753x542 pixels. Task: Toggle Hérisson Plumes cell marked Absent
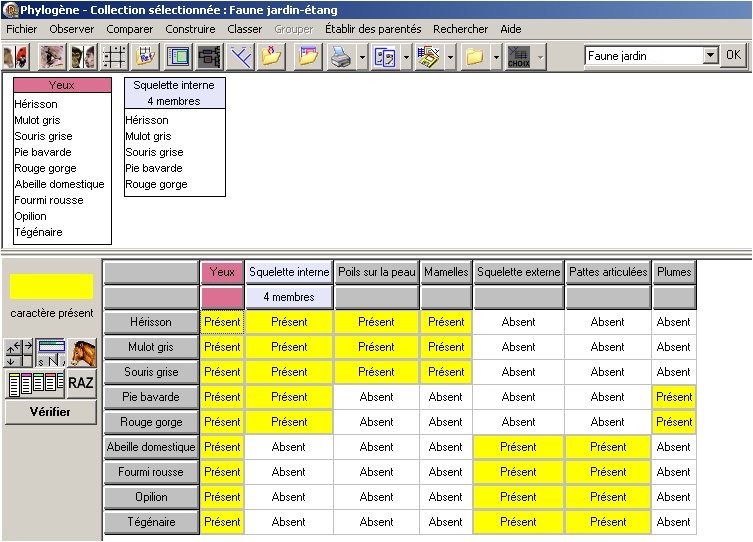(673, 322)
